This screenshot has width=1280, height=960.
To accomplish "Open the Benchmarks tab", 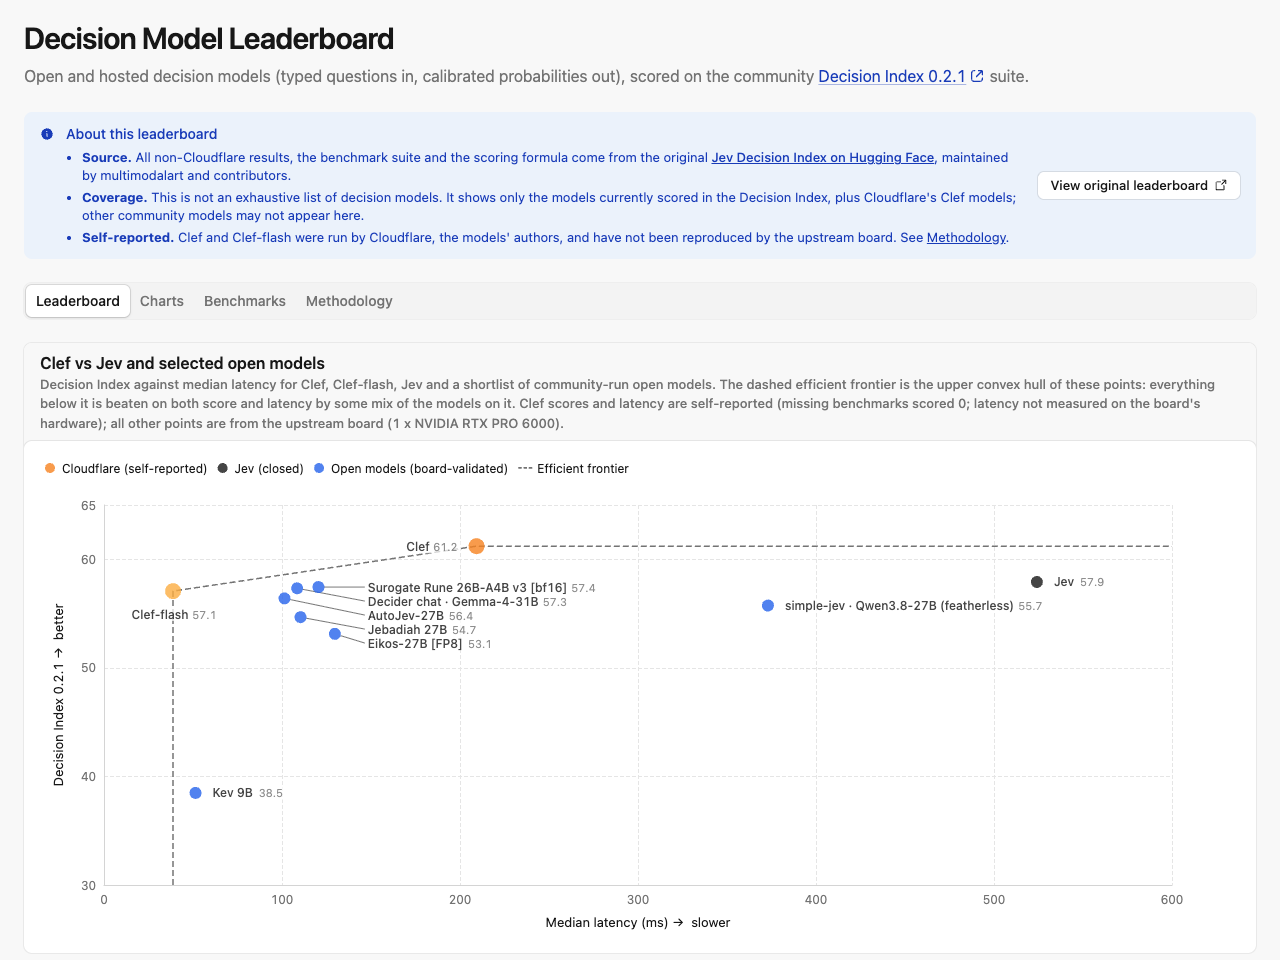I will click(x=245, y=301).
